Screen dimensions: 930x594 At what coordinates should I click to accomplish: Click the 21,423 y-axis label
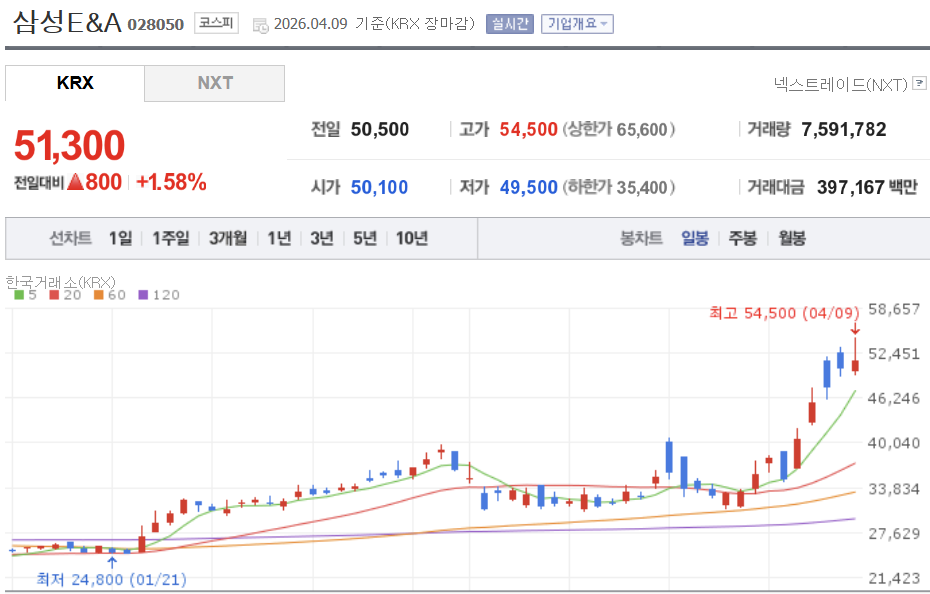tap(894, 578)
